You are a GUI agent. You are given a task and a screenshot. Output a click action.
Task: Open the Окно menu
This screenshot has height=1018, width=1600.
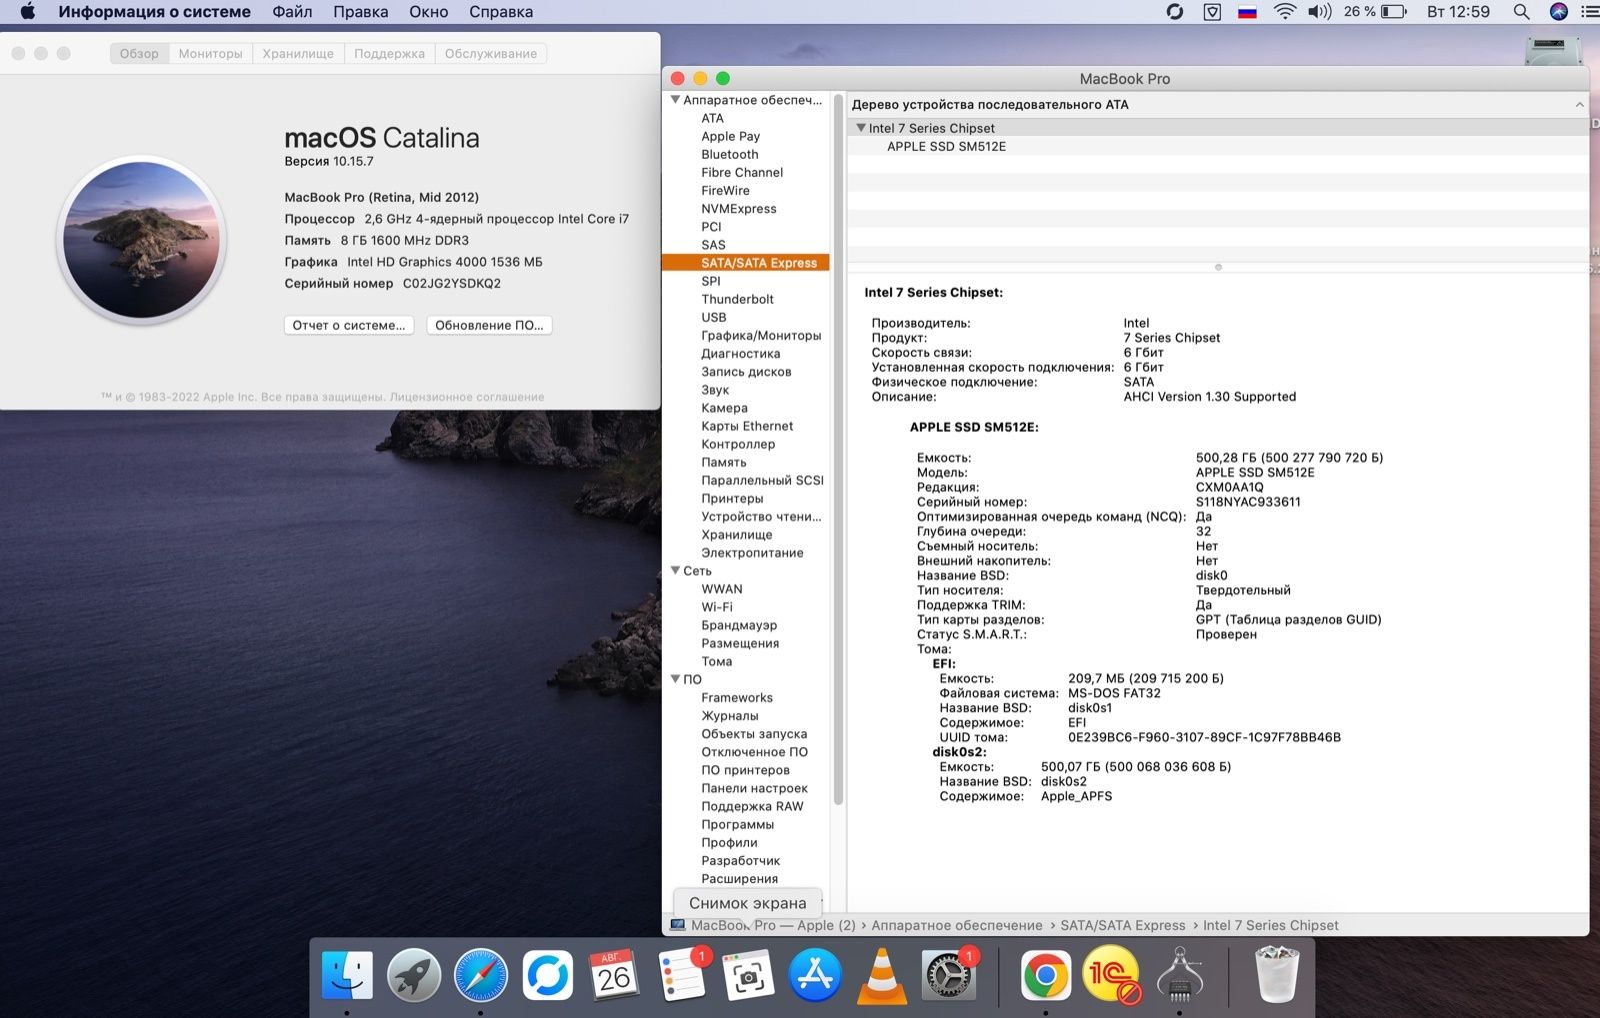(428, 12)
